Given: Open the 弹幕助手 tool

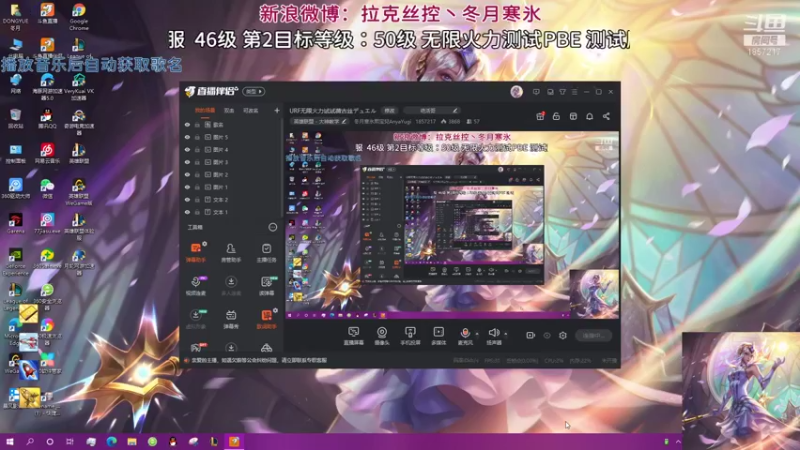Looking at the screenshot, I should pos(196,252).
